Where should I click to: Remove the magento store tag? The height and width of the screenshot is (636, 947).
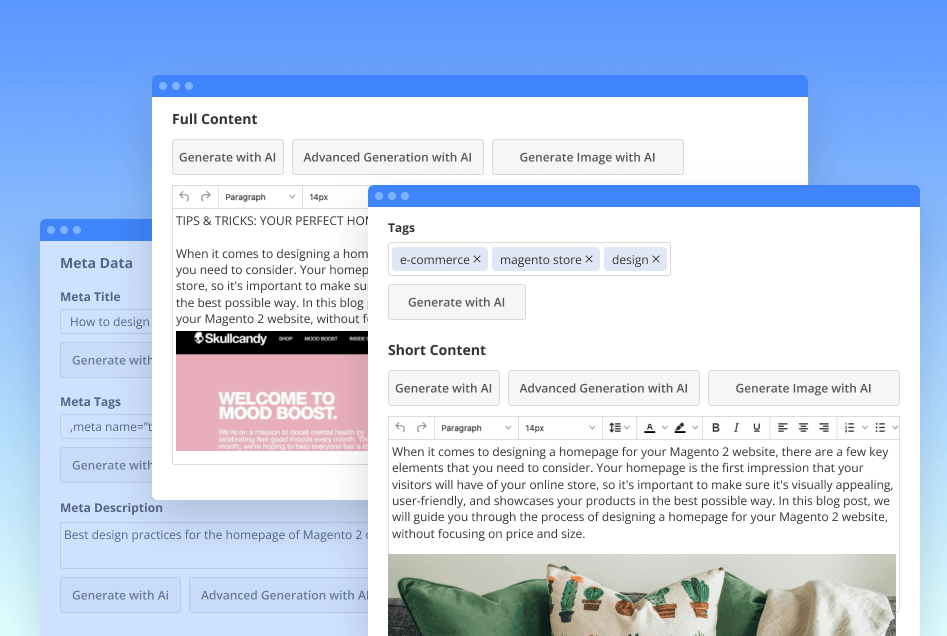point(589,260)
